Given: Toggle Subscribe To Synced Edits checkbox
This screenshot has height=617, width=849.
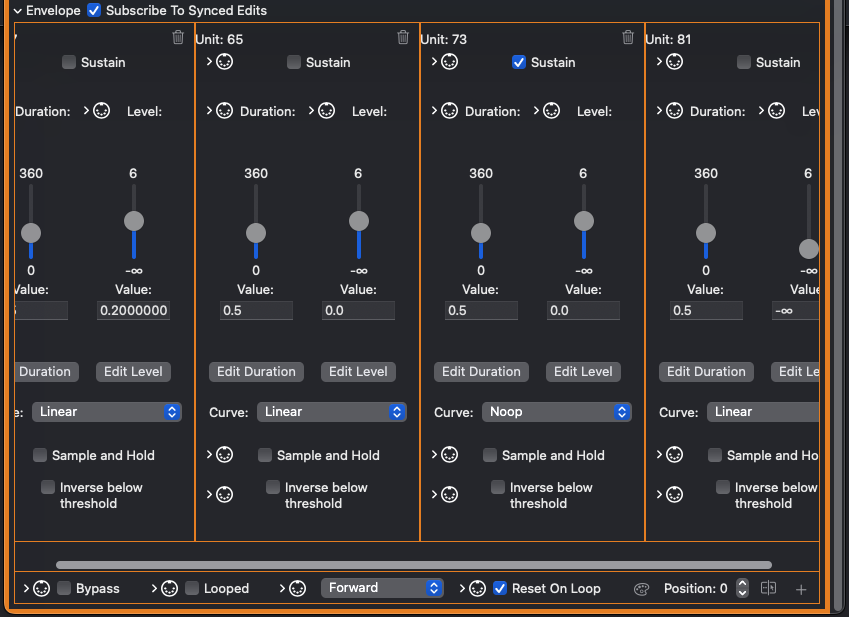Looking at the screenshot, I should [94, 11].
